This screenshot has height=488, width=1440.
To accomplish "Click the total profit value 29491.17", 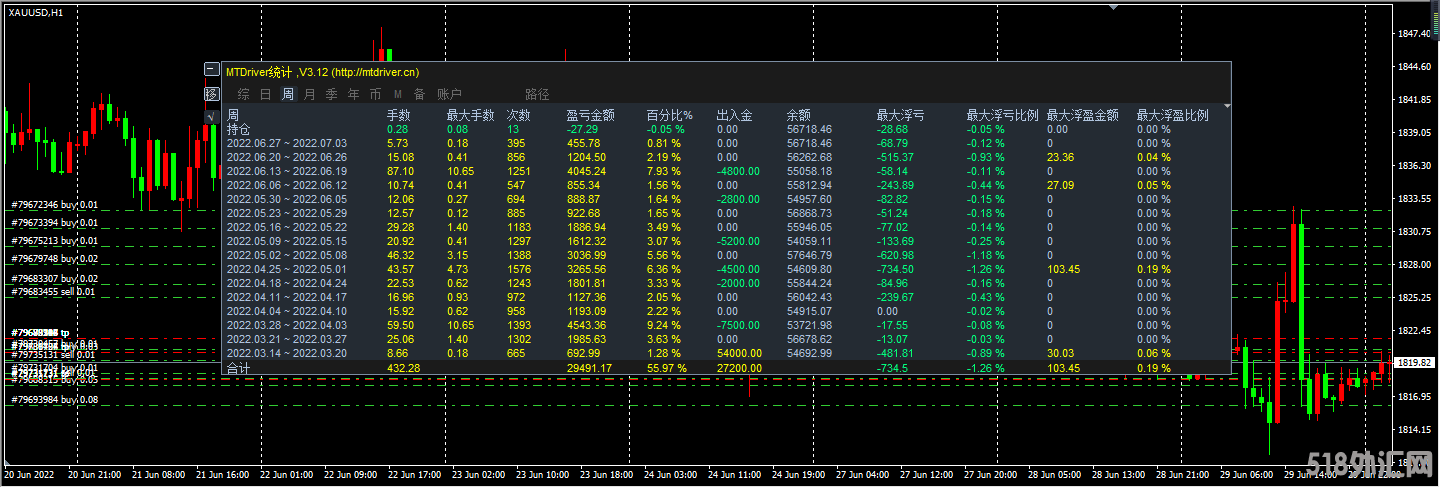I will tap(589, 368).
